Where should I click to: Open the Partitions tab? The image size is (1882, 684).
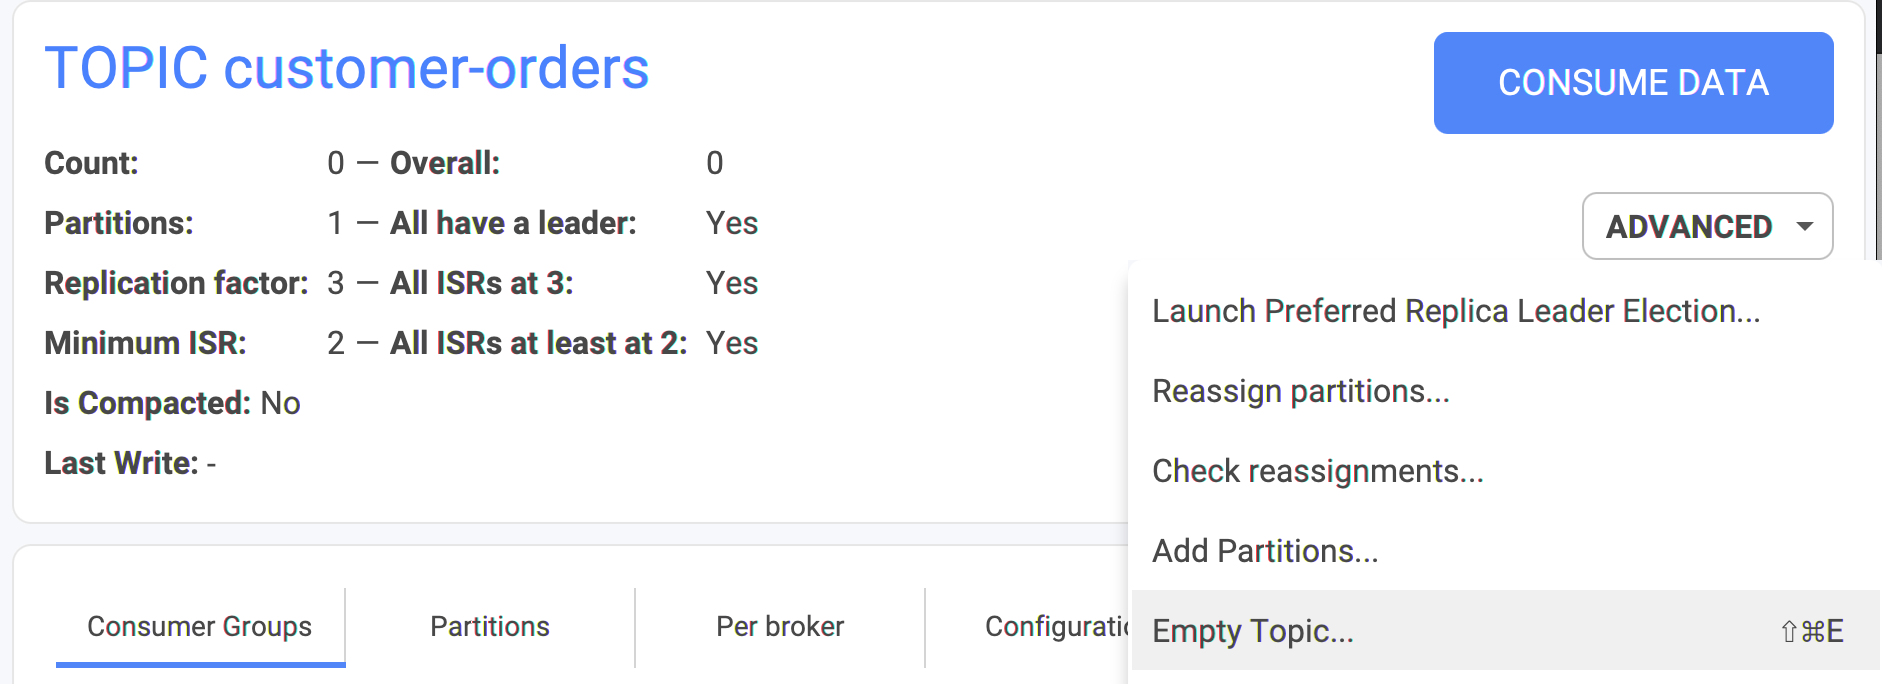pyautogui.click(x=490, y=627)
